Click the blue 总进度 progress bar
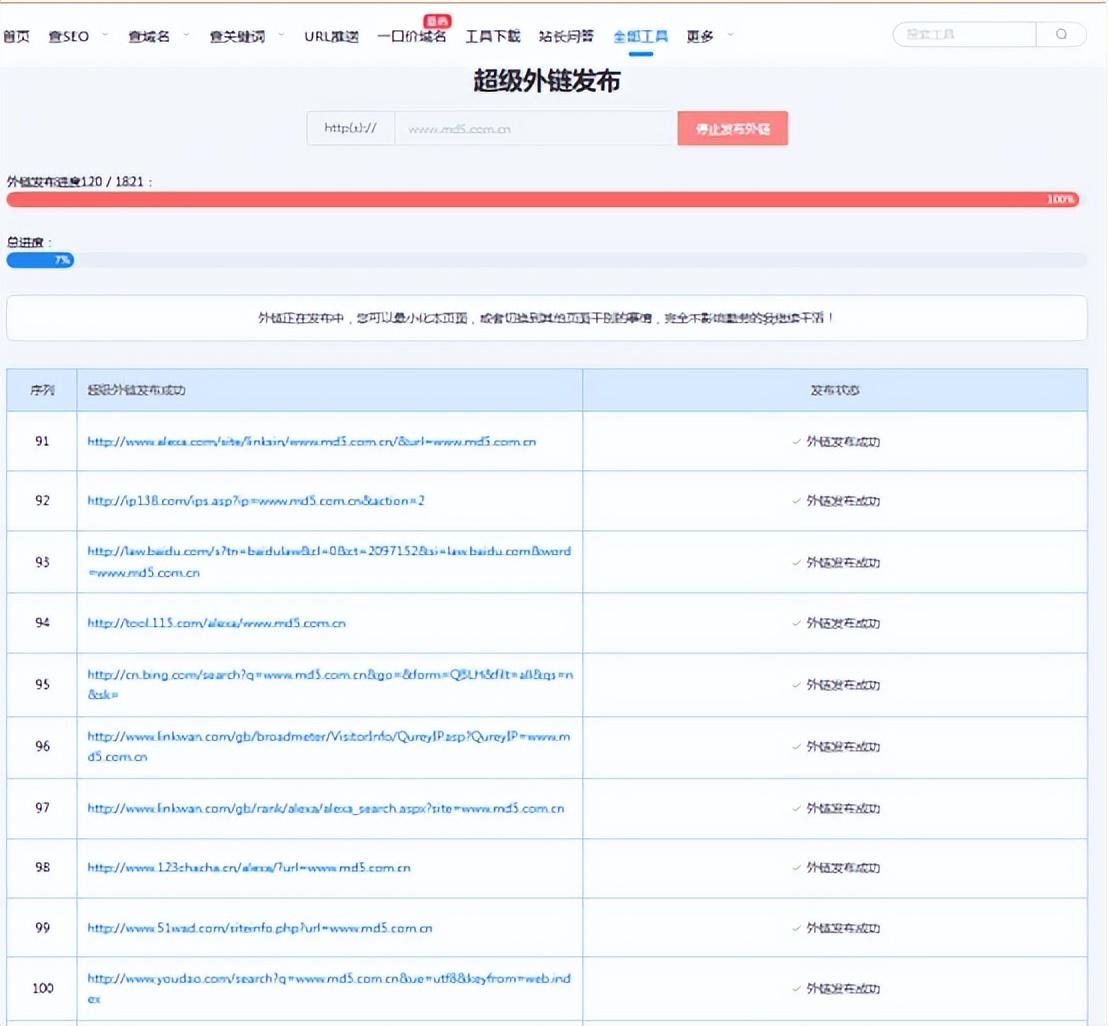1108x1026 pixels. 40,260
